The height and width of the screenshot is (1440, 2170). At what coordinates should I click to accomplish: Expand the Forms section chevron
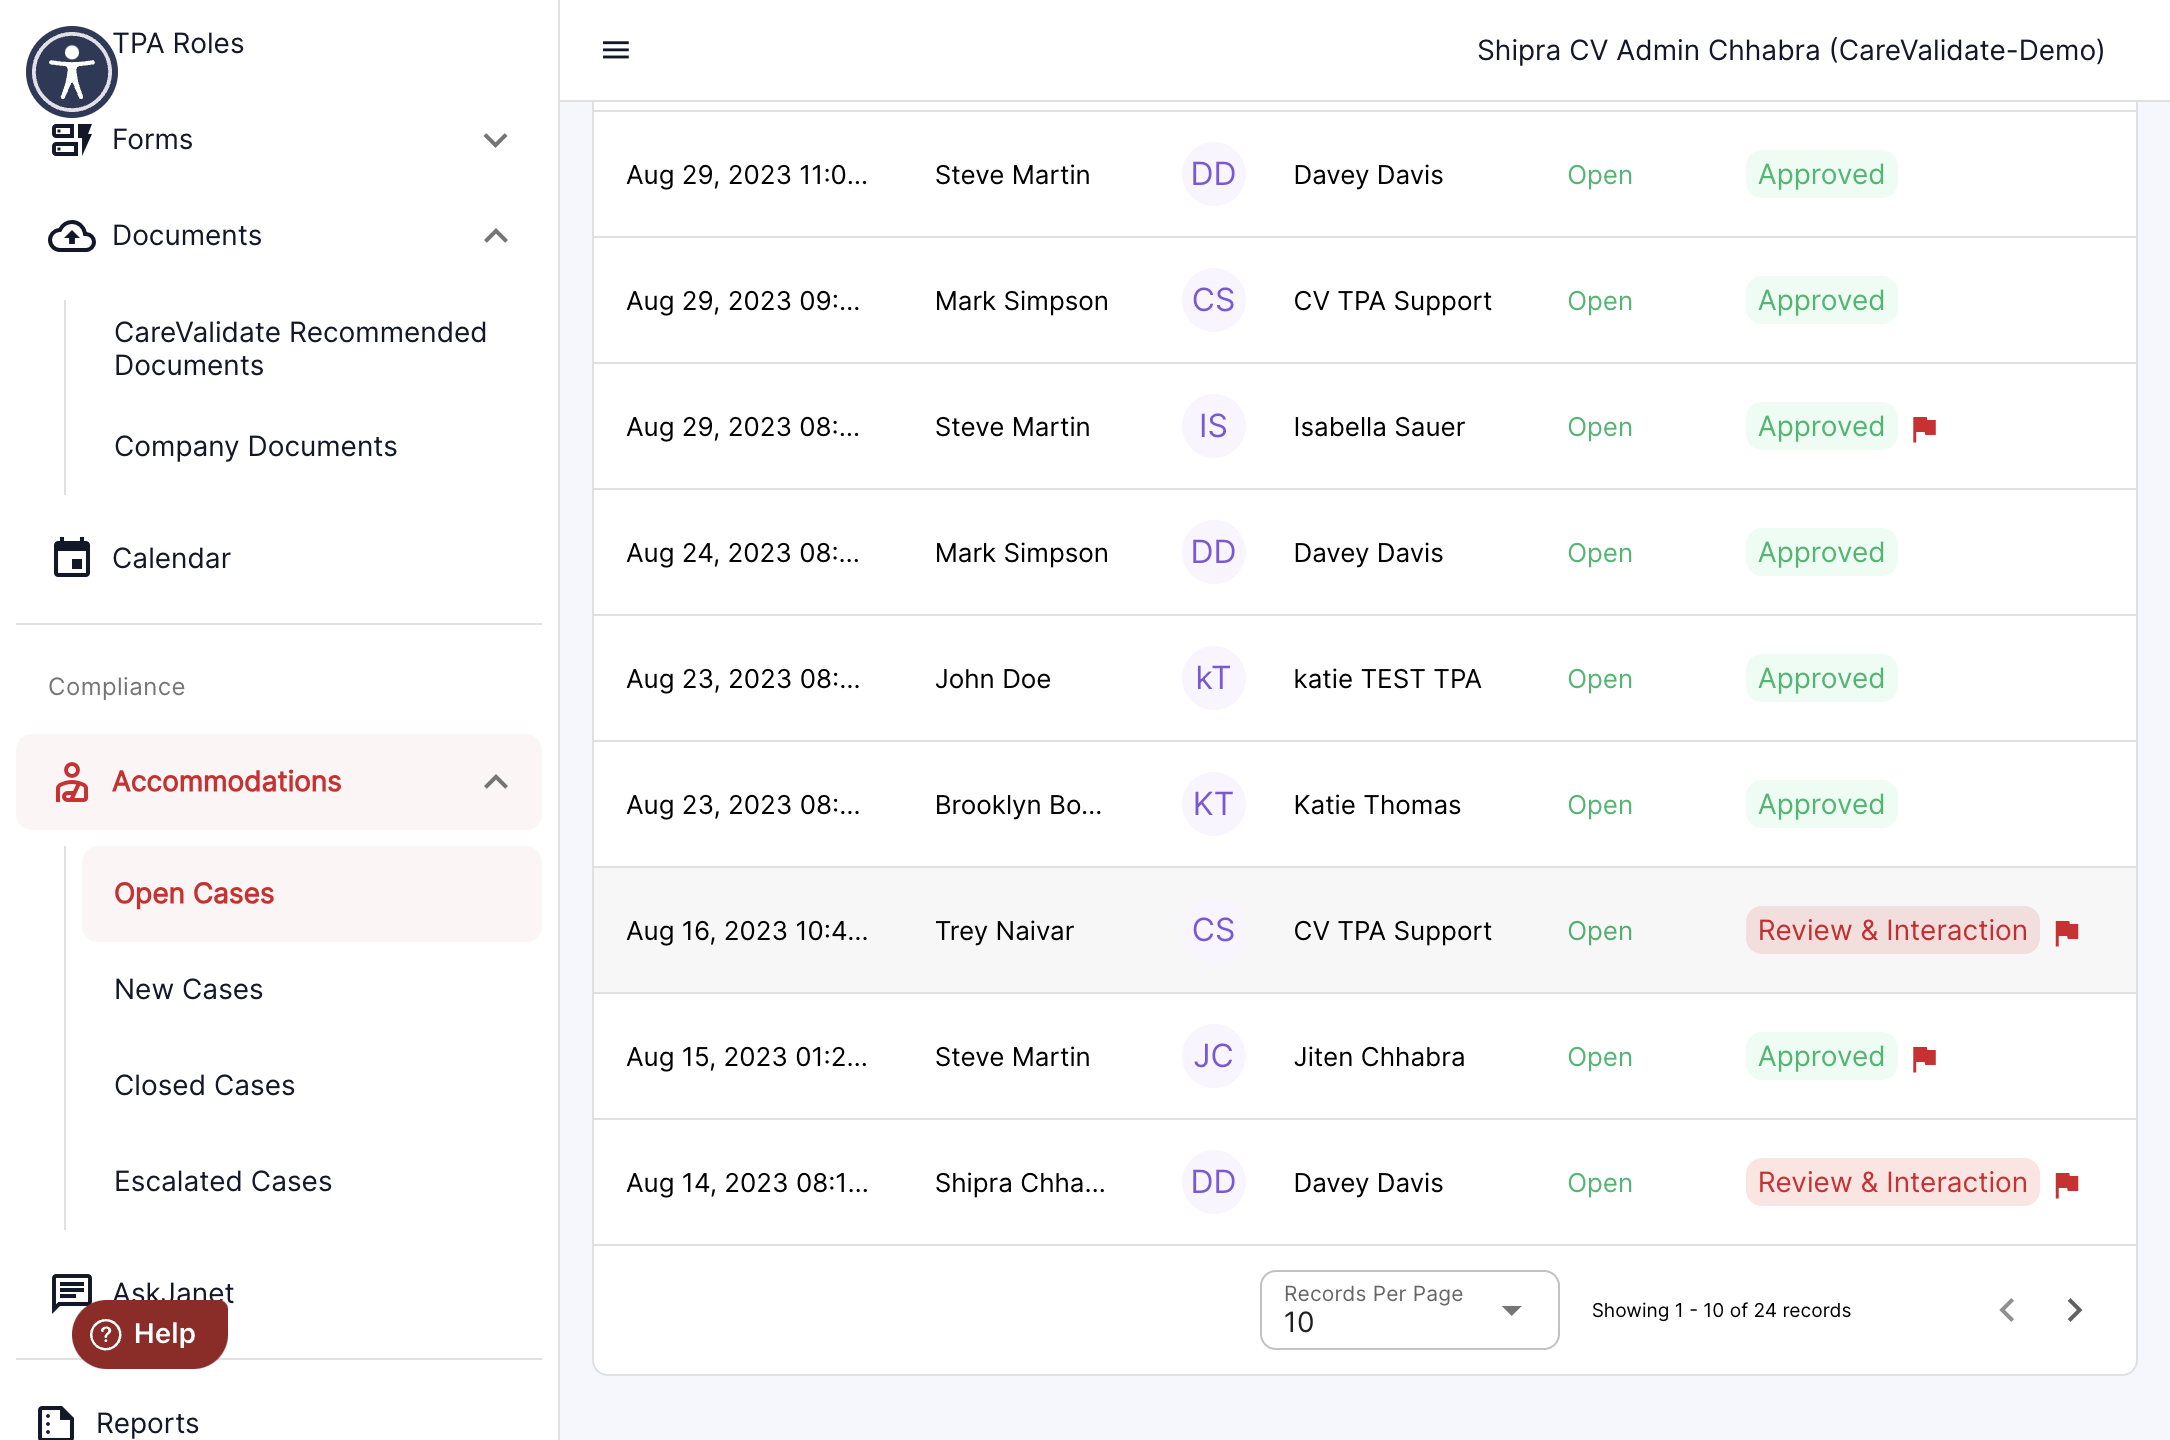496,140
